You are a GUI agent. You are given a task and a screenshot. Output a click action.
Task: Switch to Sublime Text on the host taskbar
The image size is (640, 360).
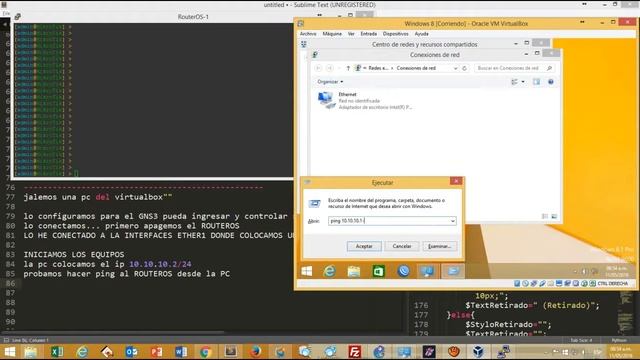[231, 352]
